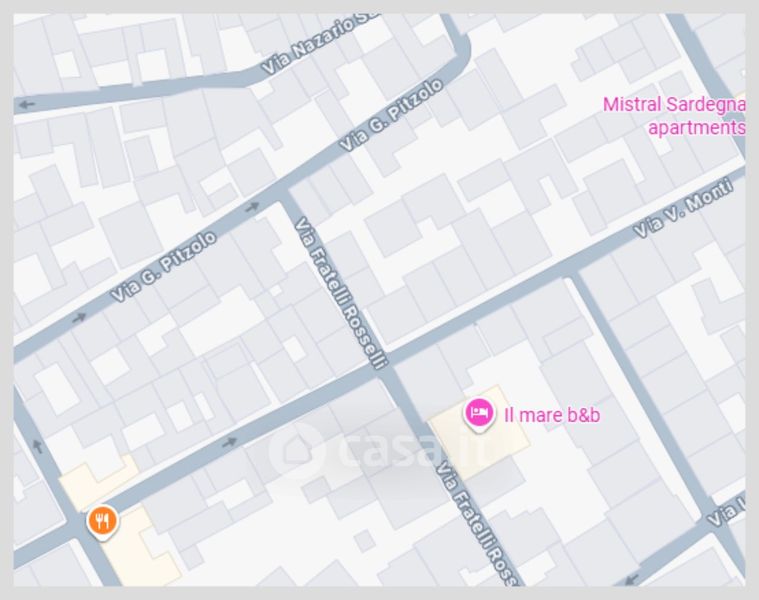Open the Il mare b&b text label
The width and height of the screenshot is (759, 600).
[552, 415]
